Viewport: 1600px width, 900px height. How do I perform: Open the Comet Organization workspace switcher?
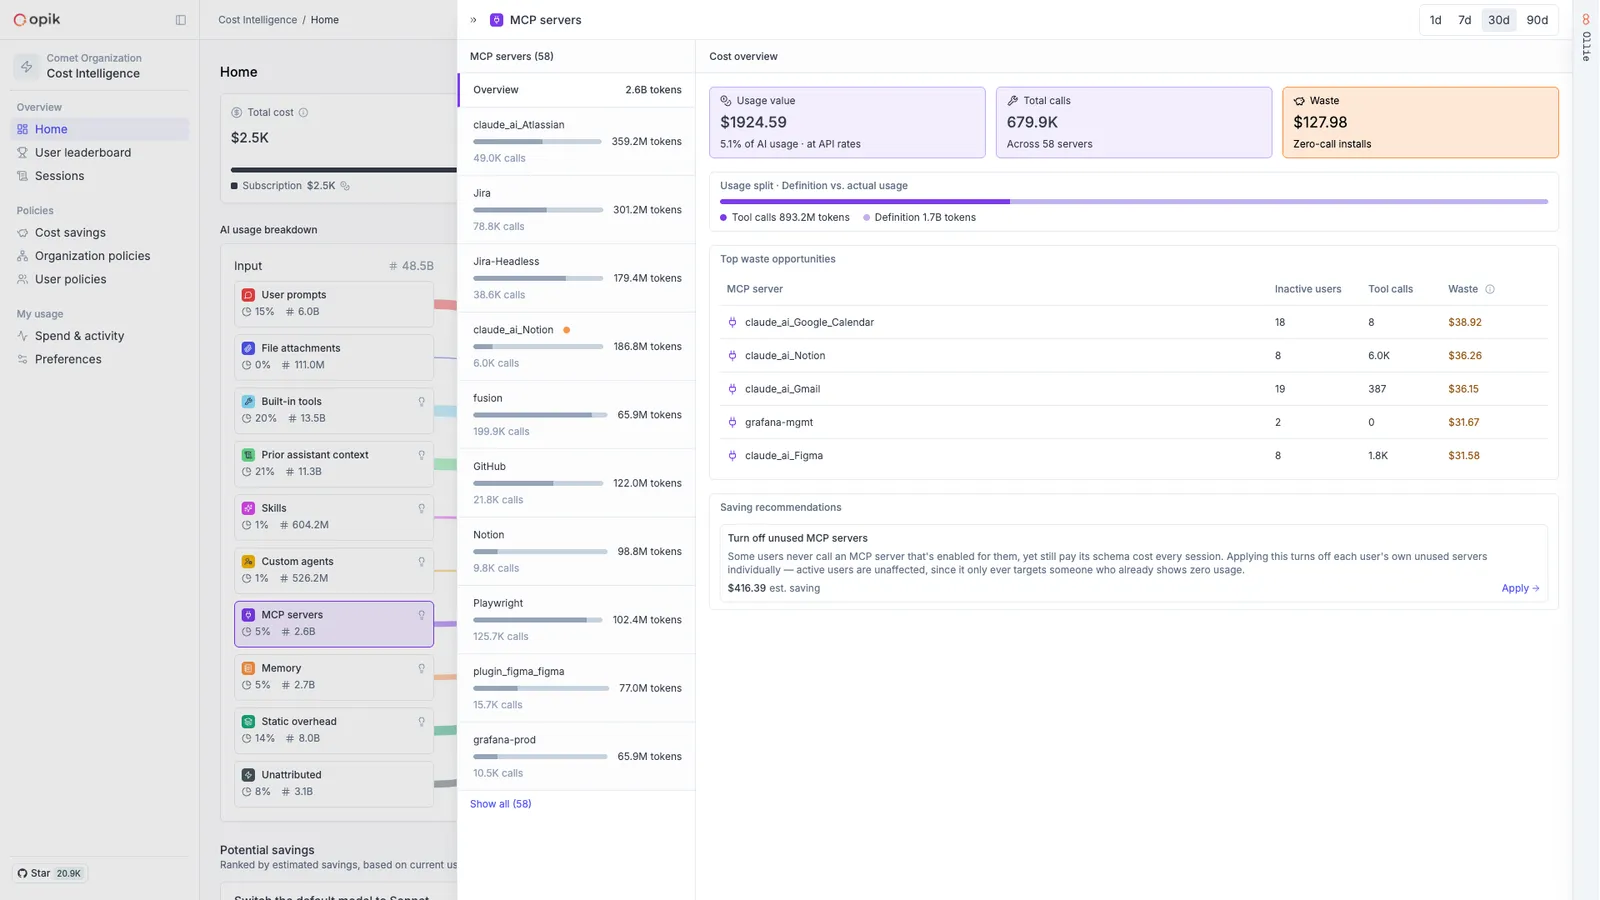[100, 66]
